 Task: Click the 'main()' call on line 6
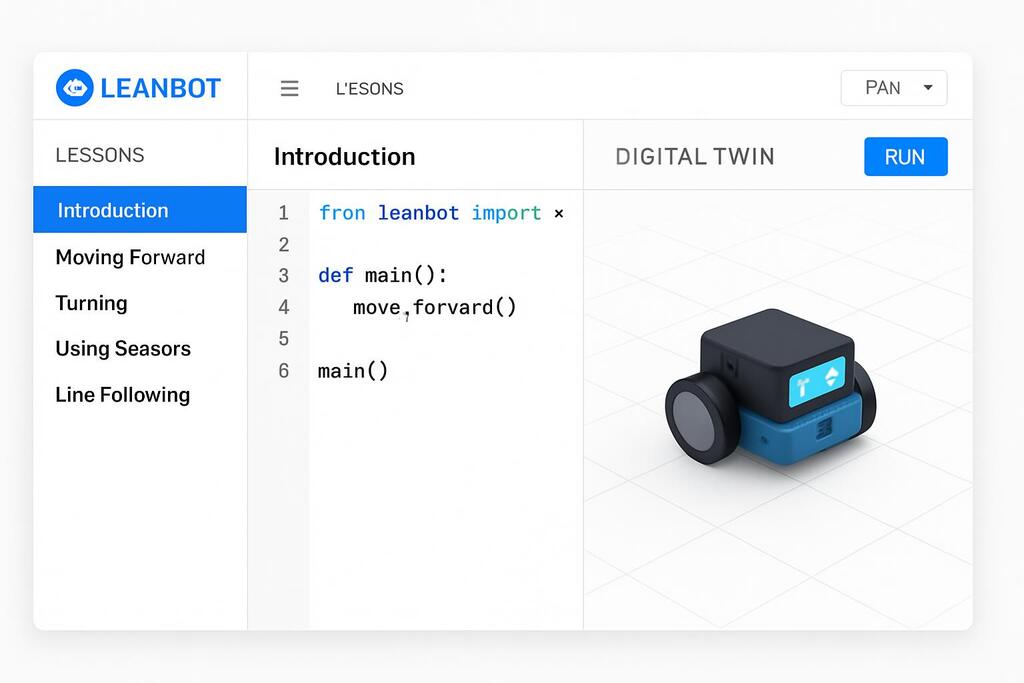coord(353,371)
